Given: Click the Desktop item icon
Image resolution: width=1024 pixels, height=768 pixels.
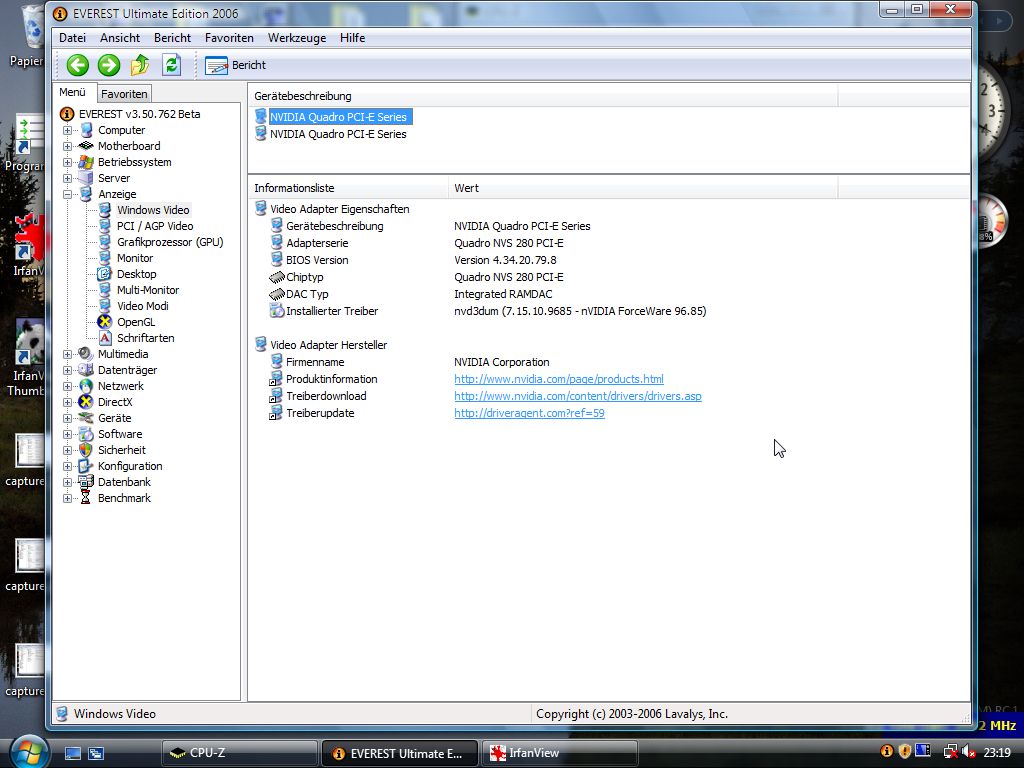Looking at the screenshot, I should pos(104,274).
